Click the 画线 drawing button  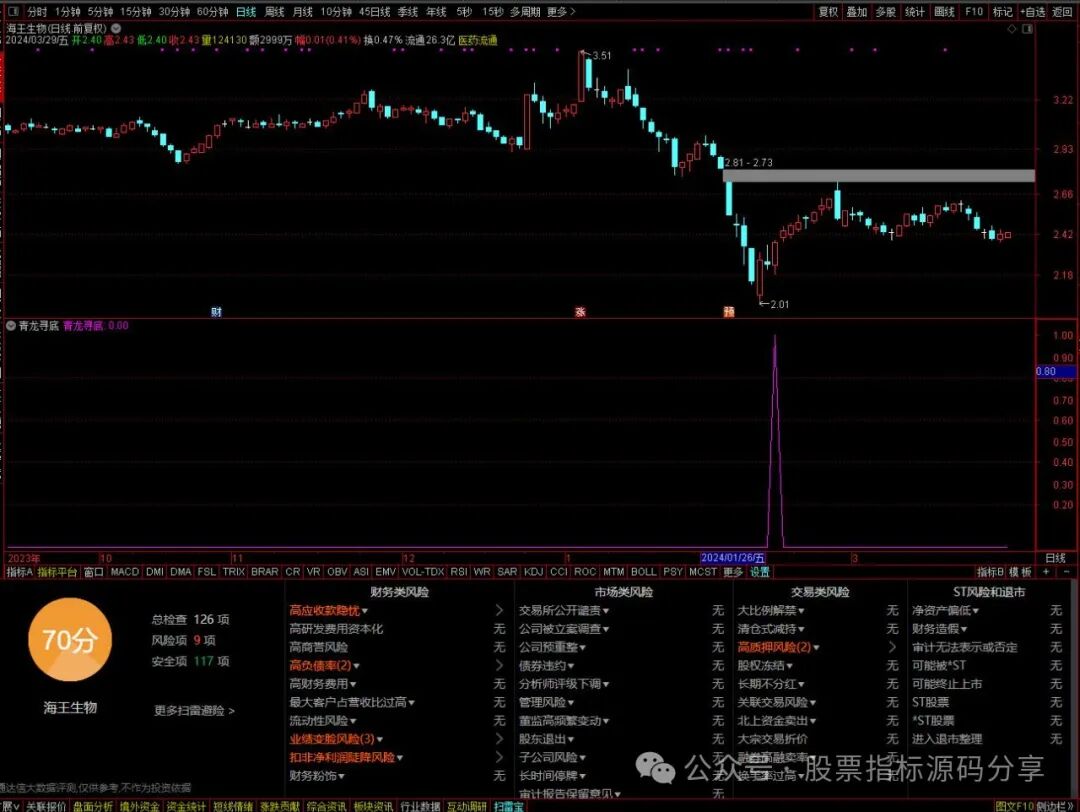944,12
